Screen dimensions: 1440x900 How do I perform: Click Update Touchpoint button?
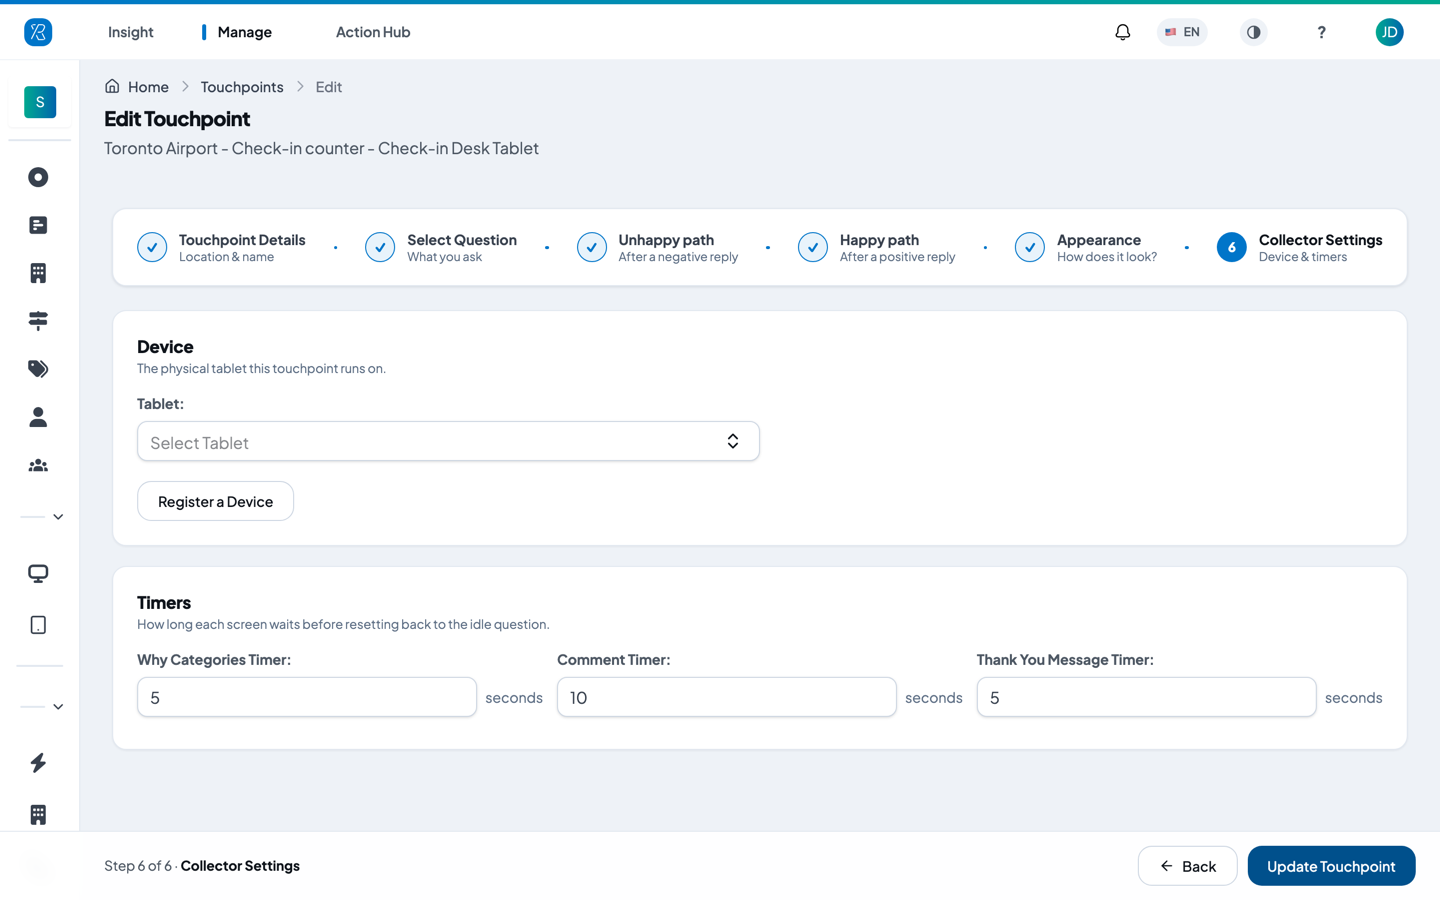click(x=1331, y=866)
